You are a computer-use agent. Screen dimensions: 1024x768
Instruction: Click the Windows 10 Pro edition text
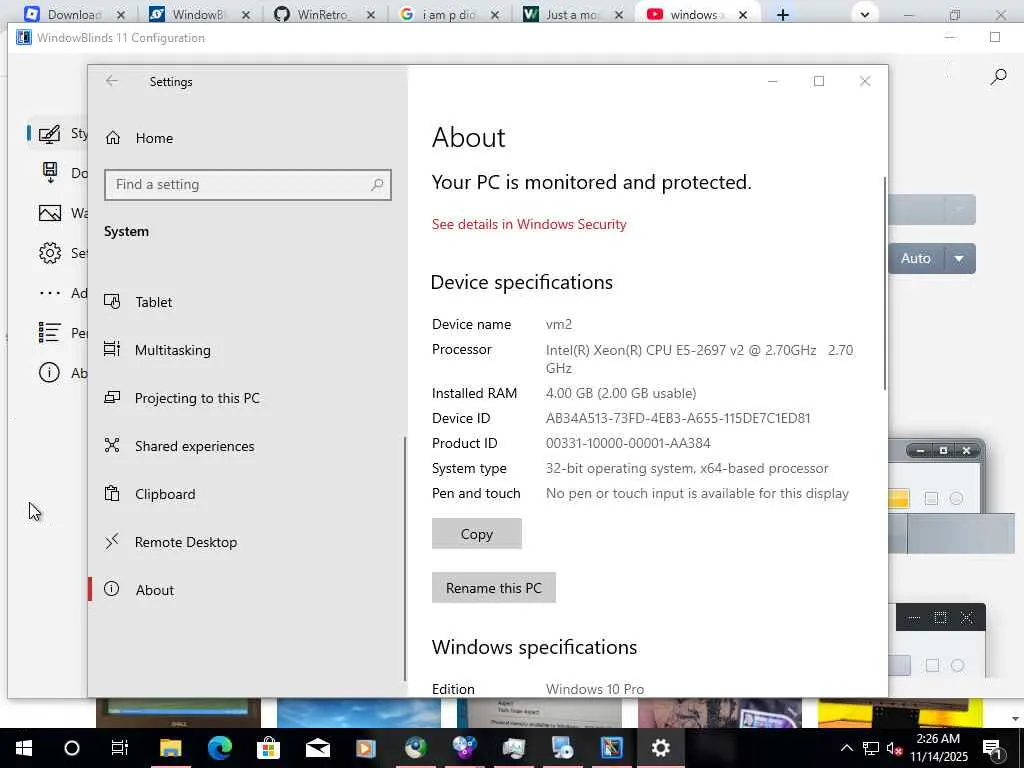595,689
